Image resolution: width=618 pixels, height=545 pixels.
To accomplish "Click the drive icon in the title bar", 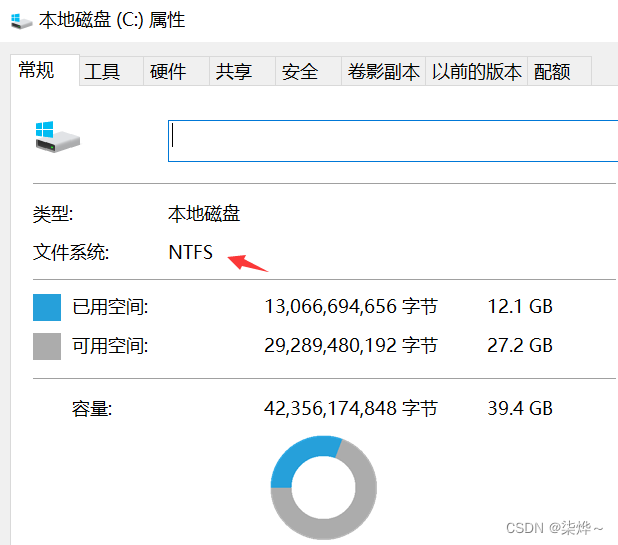I will point(18,20).
